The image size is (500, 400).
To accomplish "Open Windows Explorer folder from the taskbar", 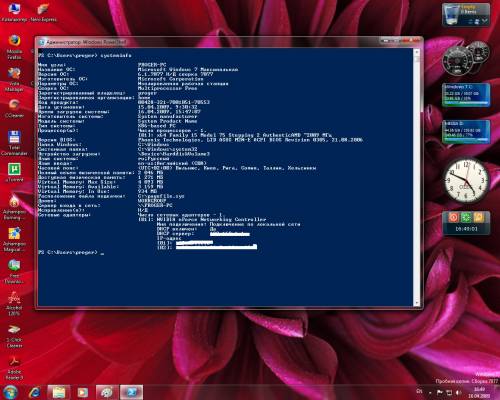I will 59,392.
